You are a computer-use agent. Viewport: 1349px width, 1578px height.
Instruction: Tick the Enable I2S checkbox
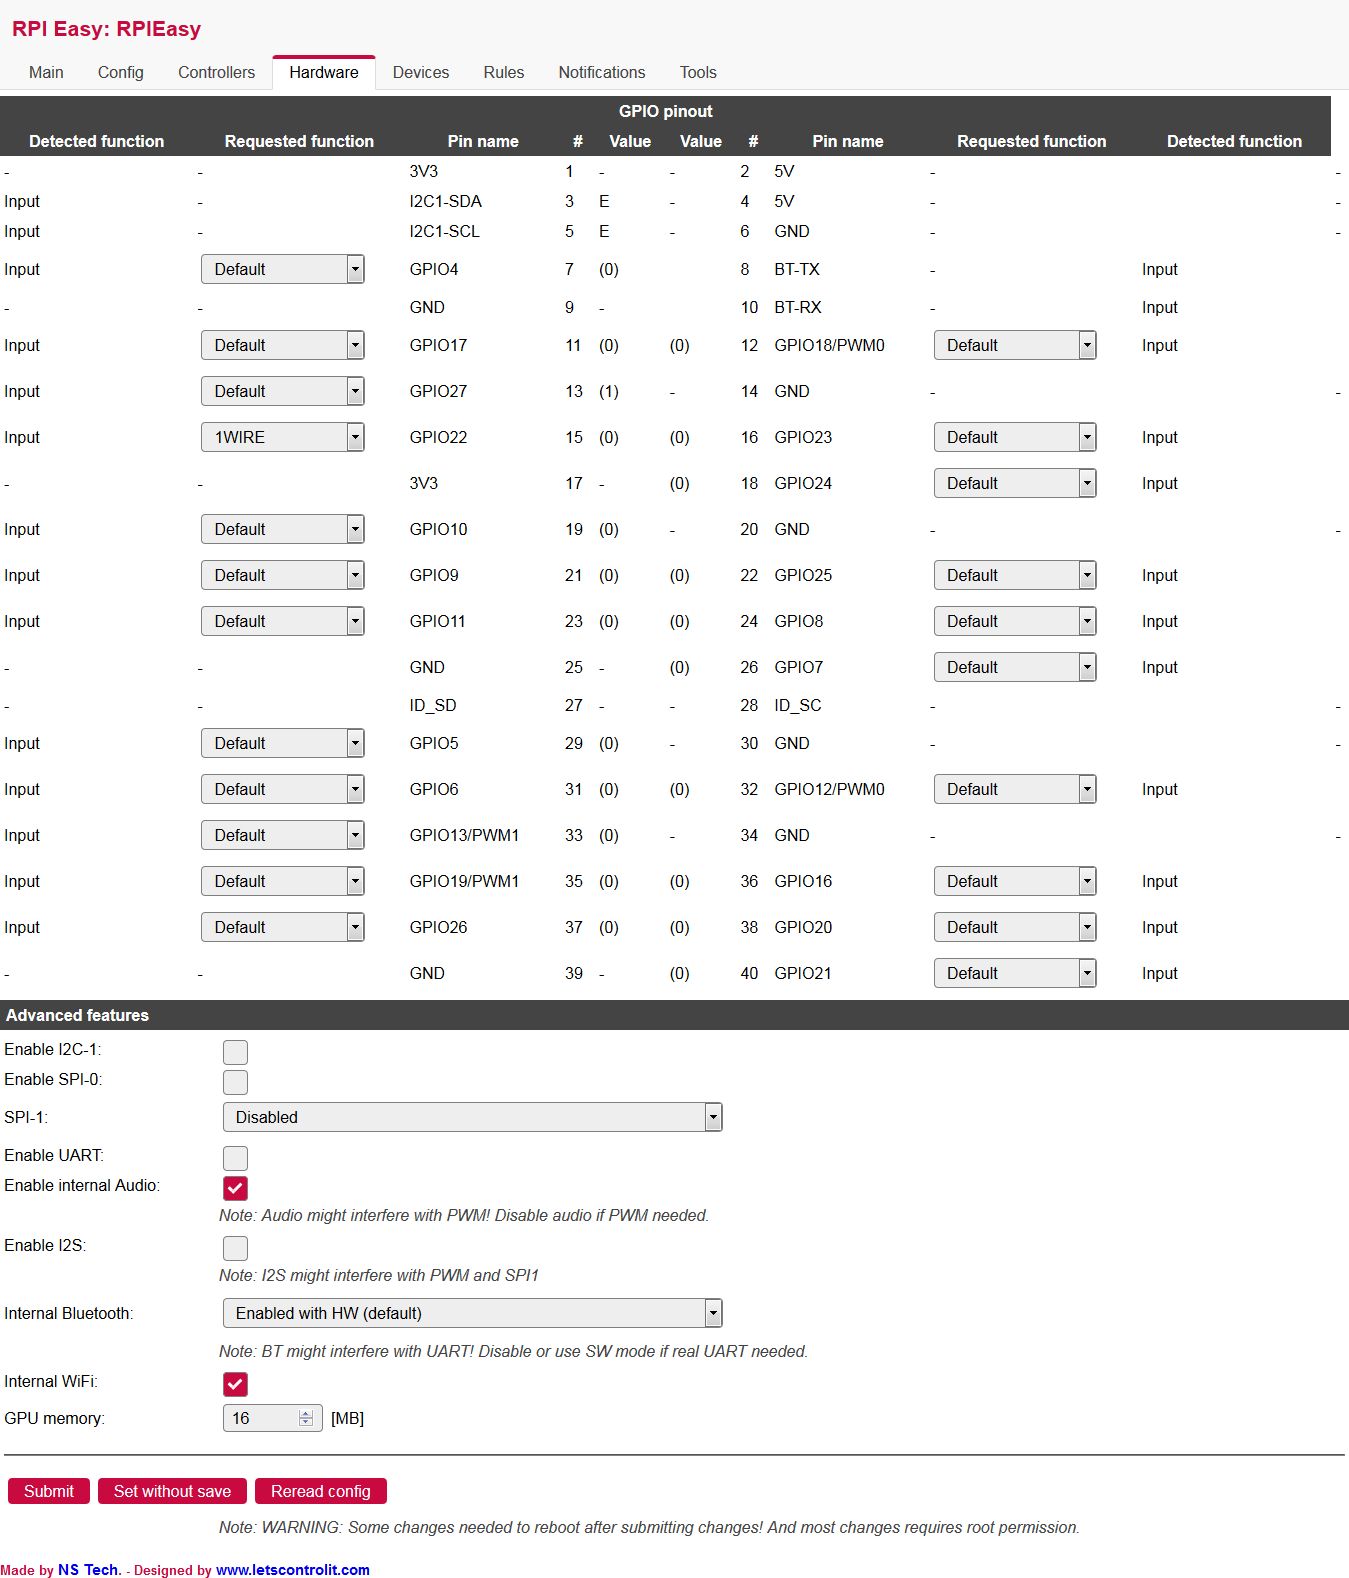235,1247
